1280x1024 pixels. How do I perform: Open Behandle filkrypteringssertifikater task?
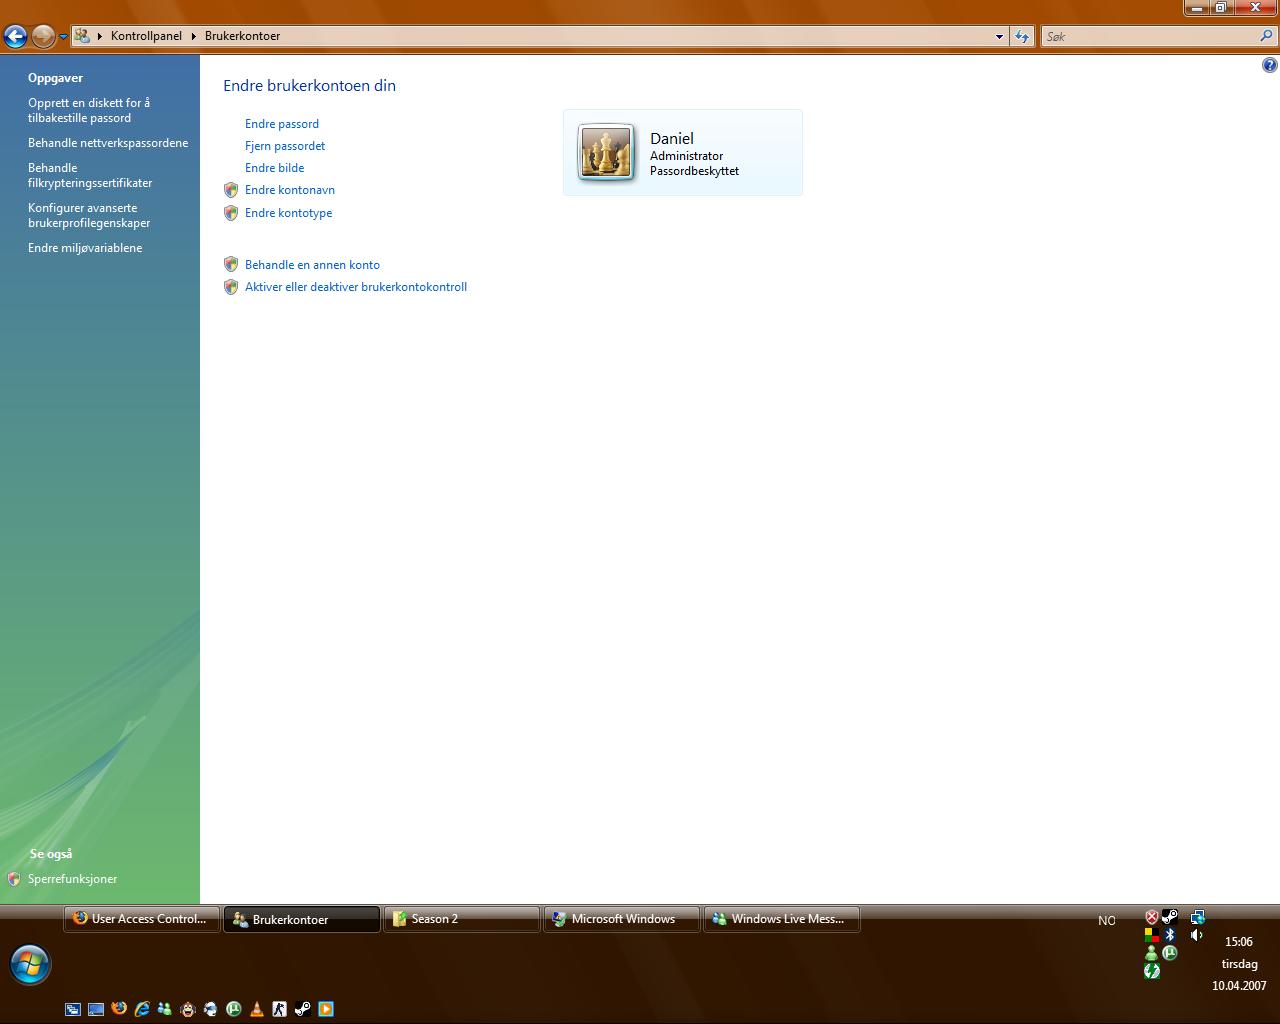[x=90, y=175]
